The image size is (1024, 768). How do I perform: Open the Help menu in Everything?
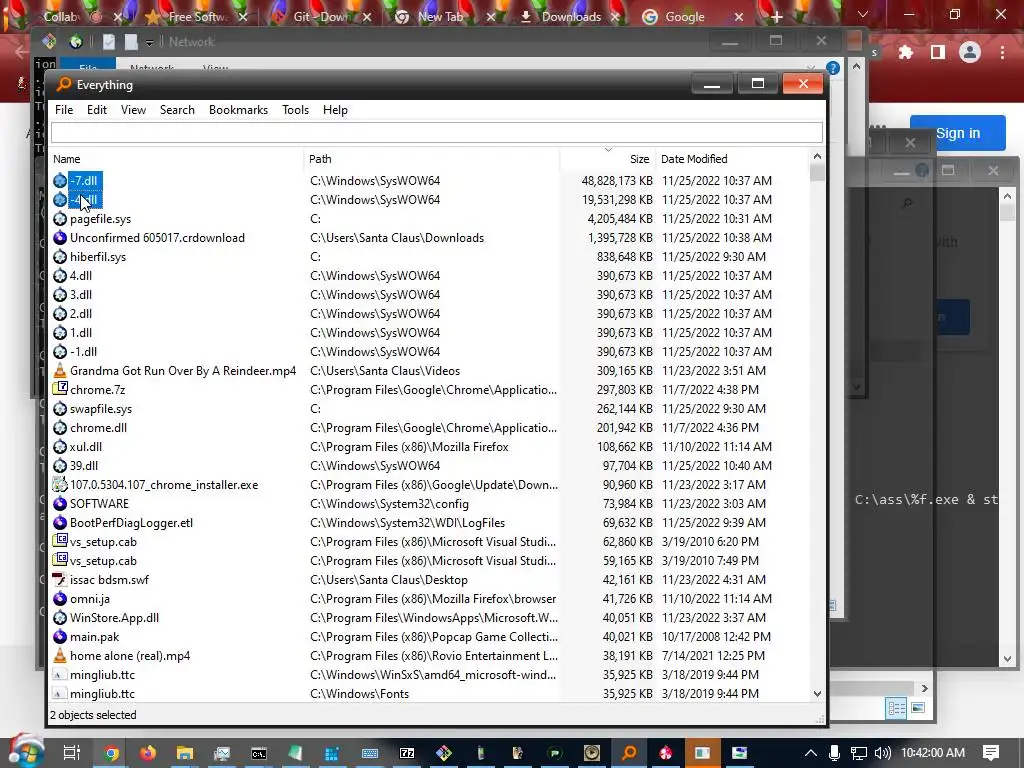tap(335, 110)
